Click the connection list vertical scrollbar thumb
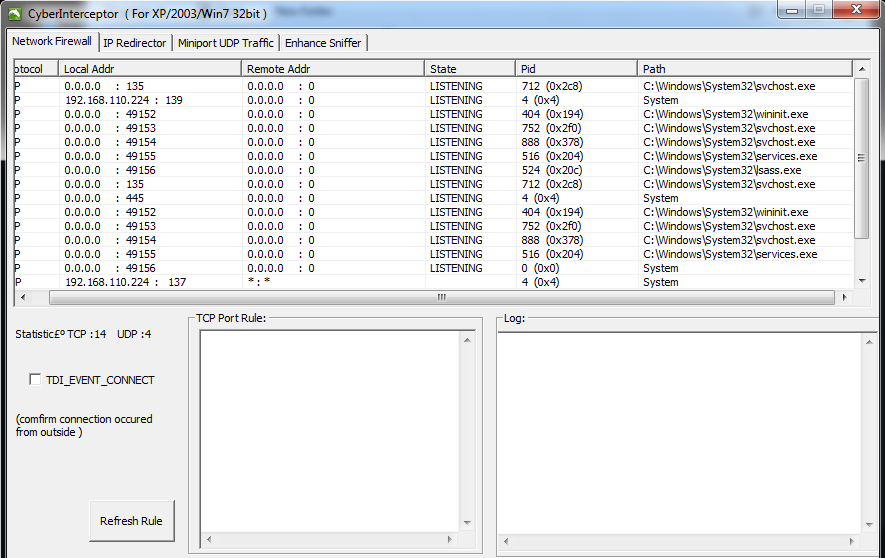885x558 pixels. 861,159
